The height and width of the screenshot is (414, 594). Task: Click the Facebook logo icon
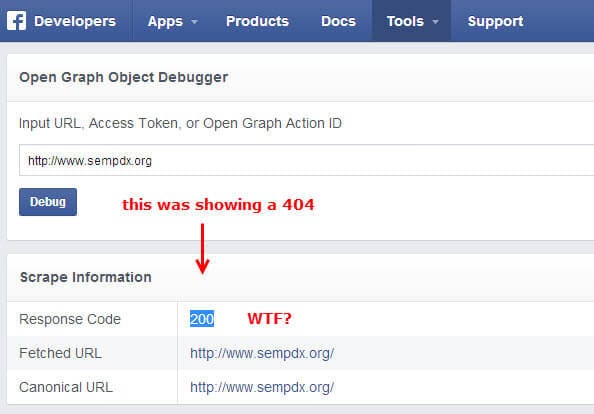click(x=16, y=20)
